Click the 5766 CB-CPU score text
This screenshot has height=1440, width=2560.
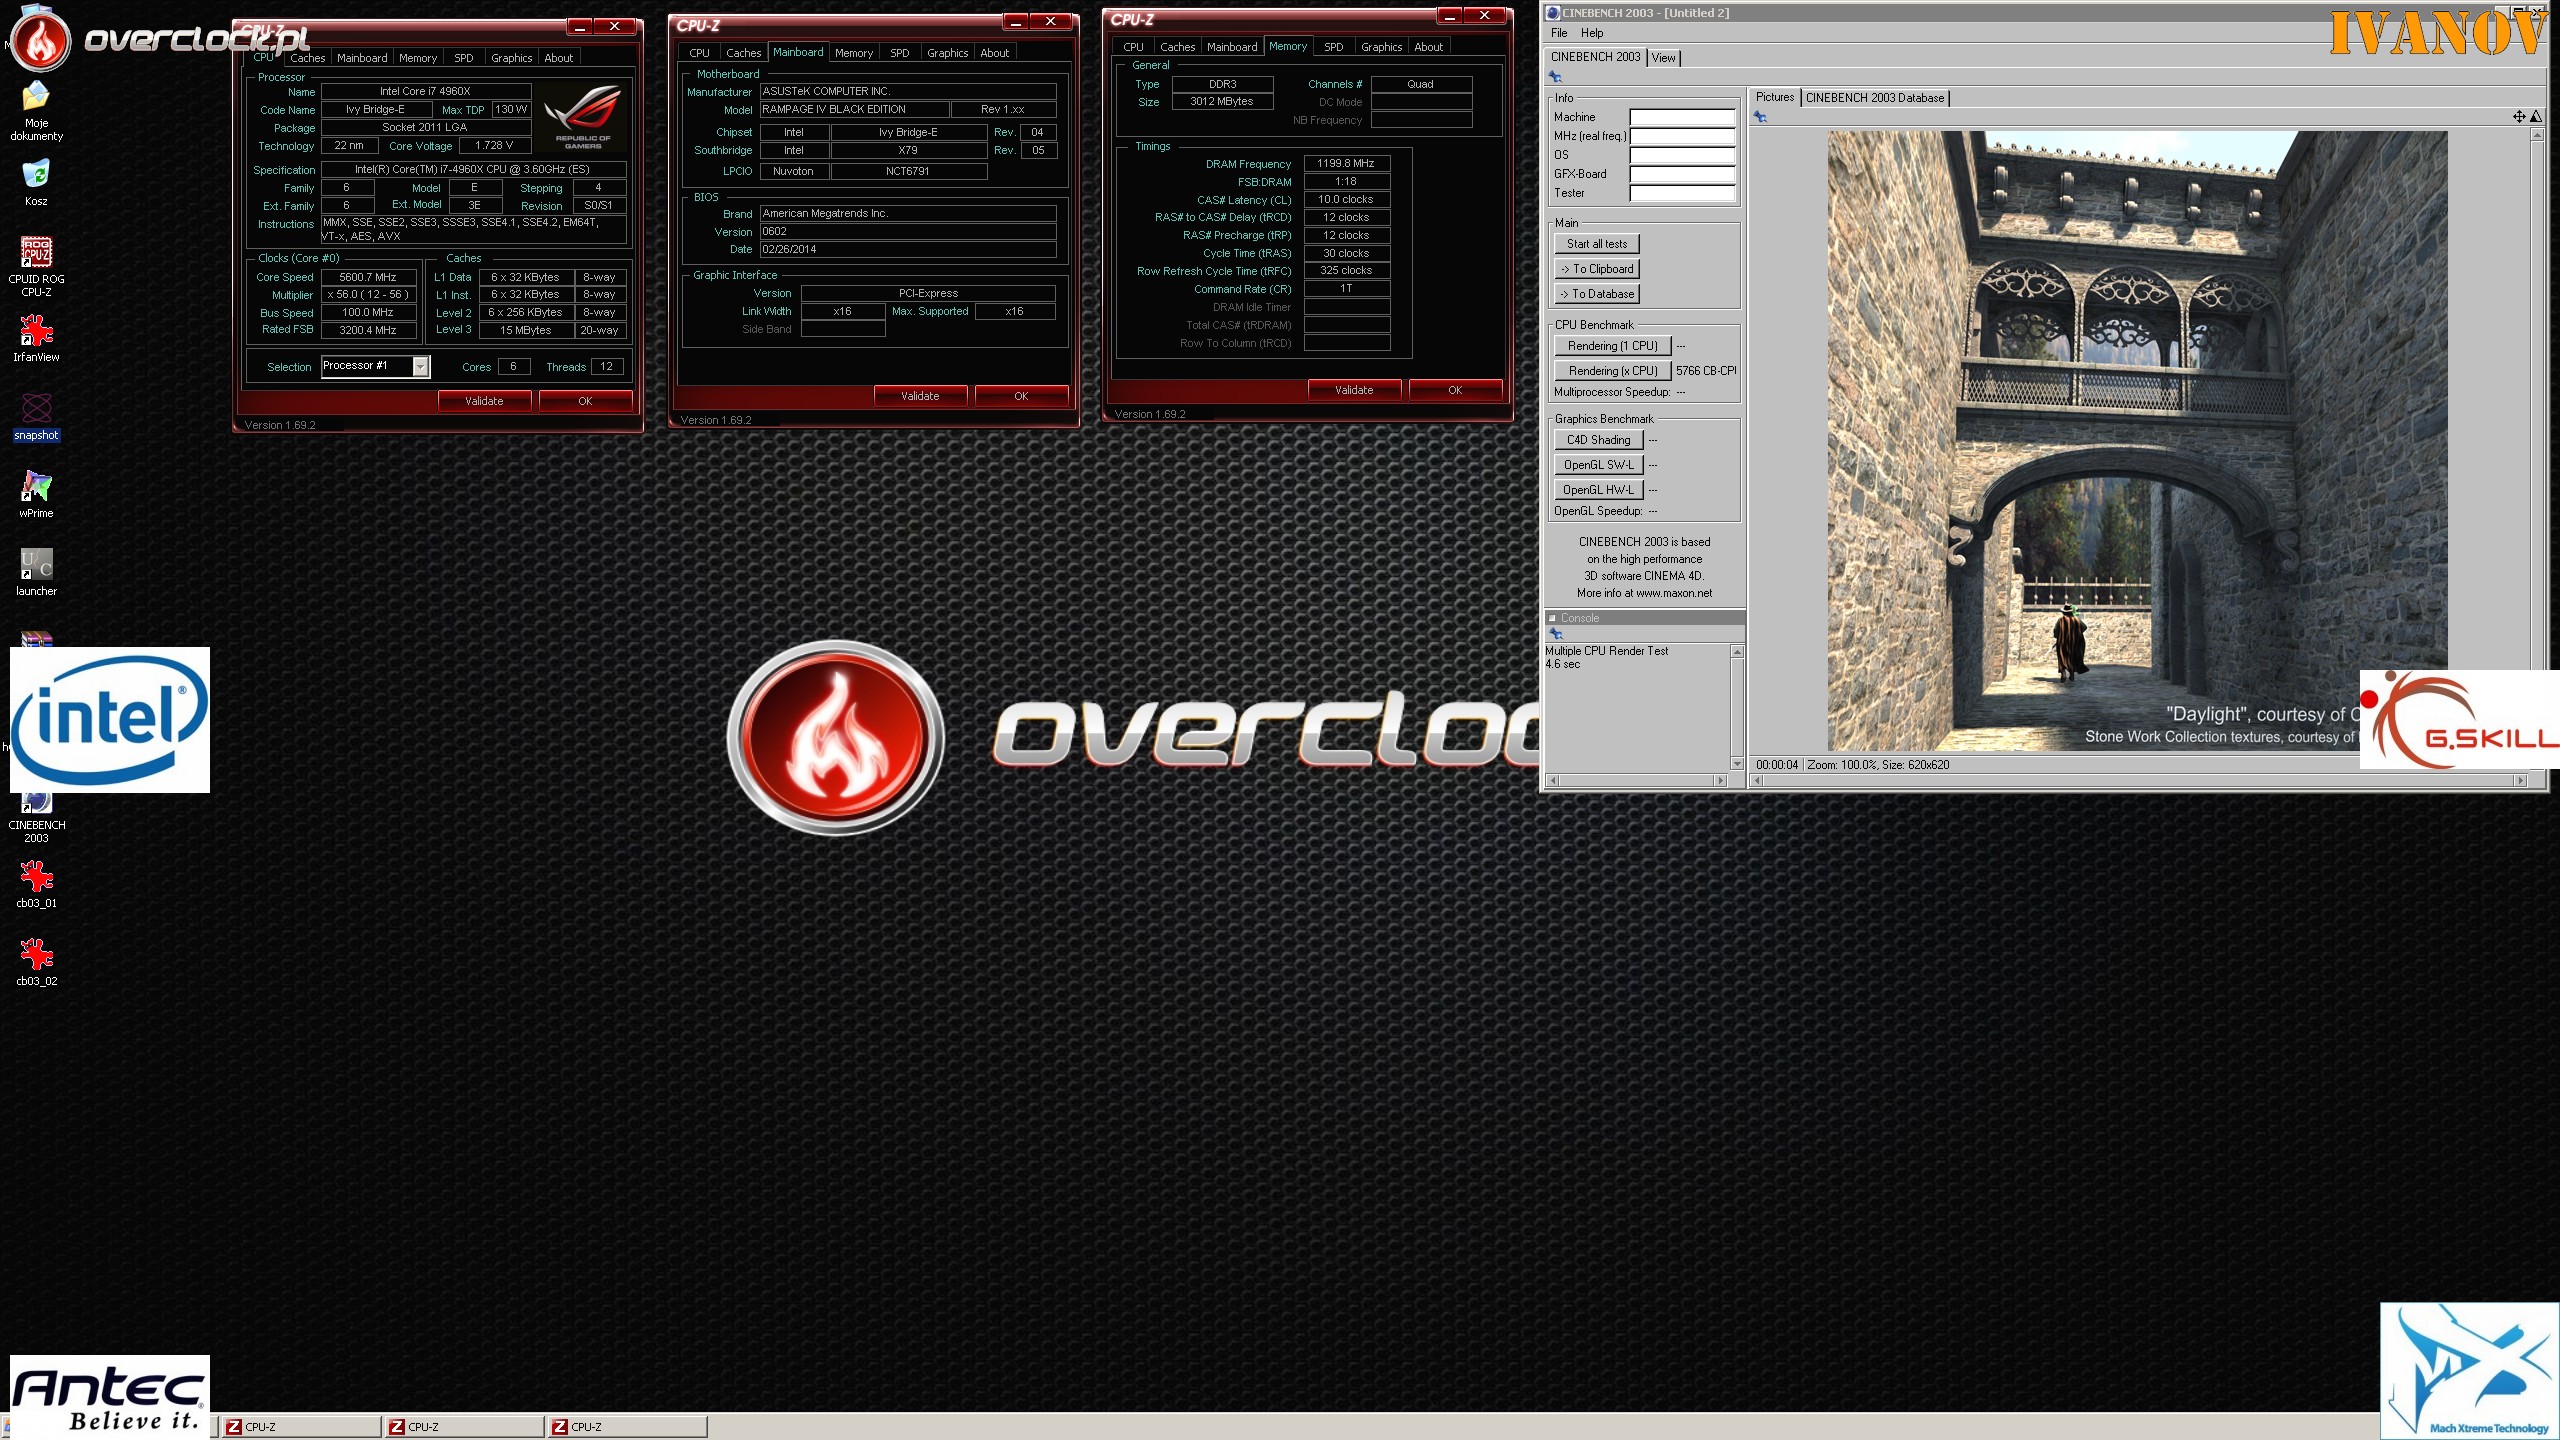pos(1706,371)
